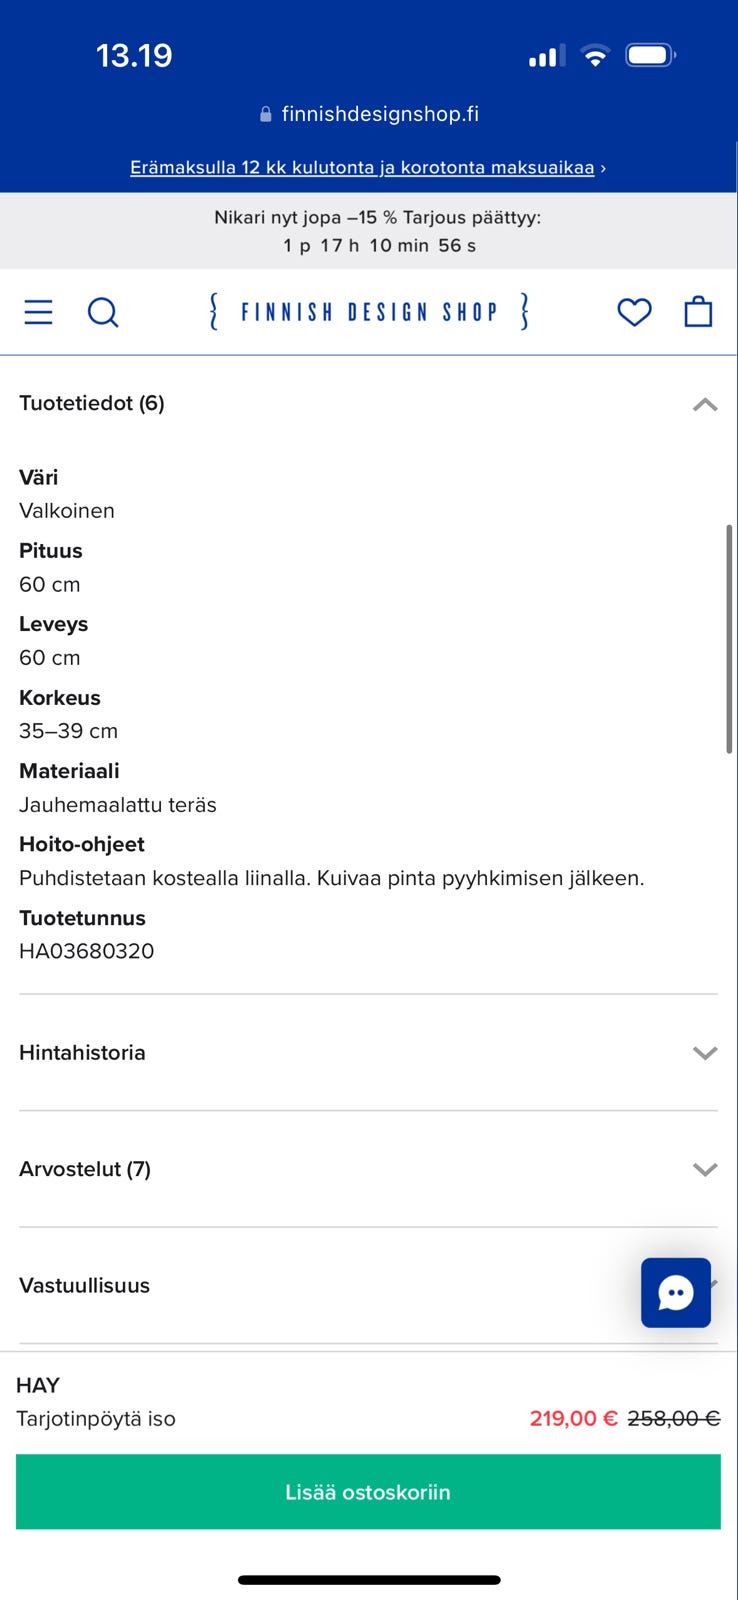The width and height of the screenshot is (738, 1600).
Task: Click the Nikari sale countdown banner
Action: click(369, 229)
